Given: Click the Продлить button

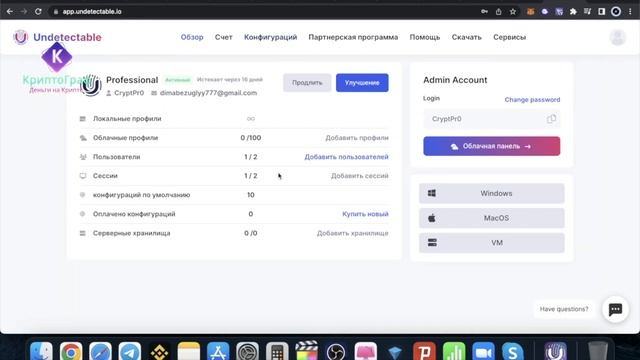Looking at the screenshot, I should 307,82.
